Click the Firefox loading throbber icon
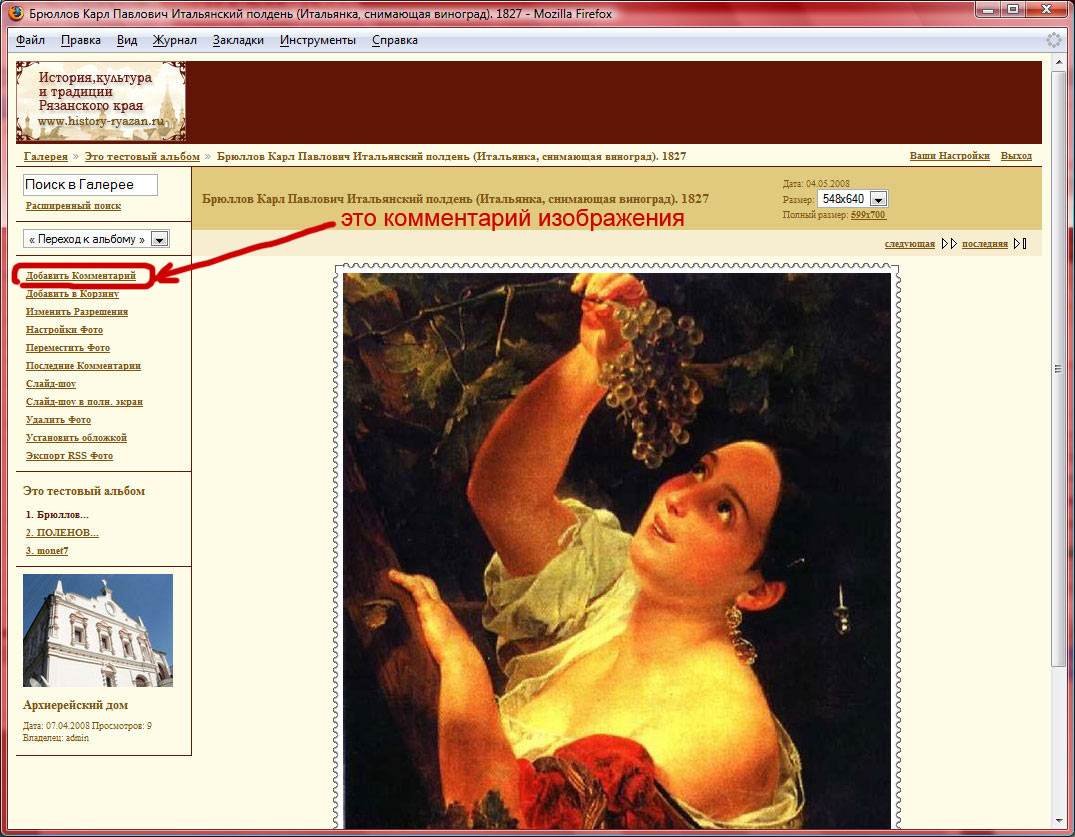1075x837 pixels. coord(1054,40)
